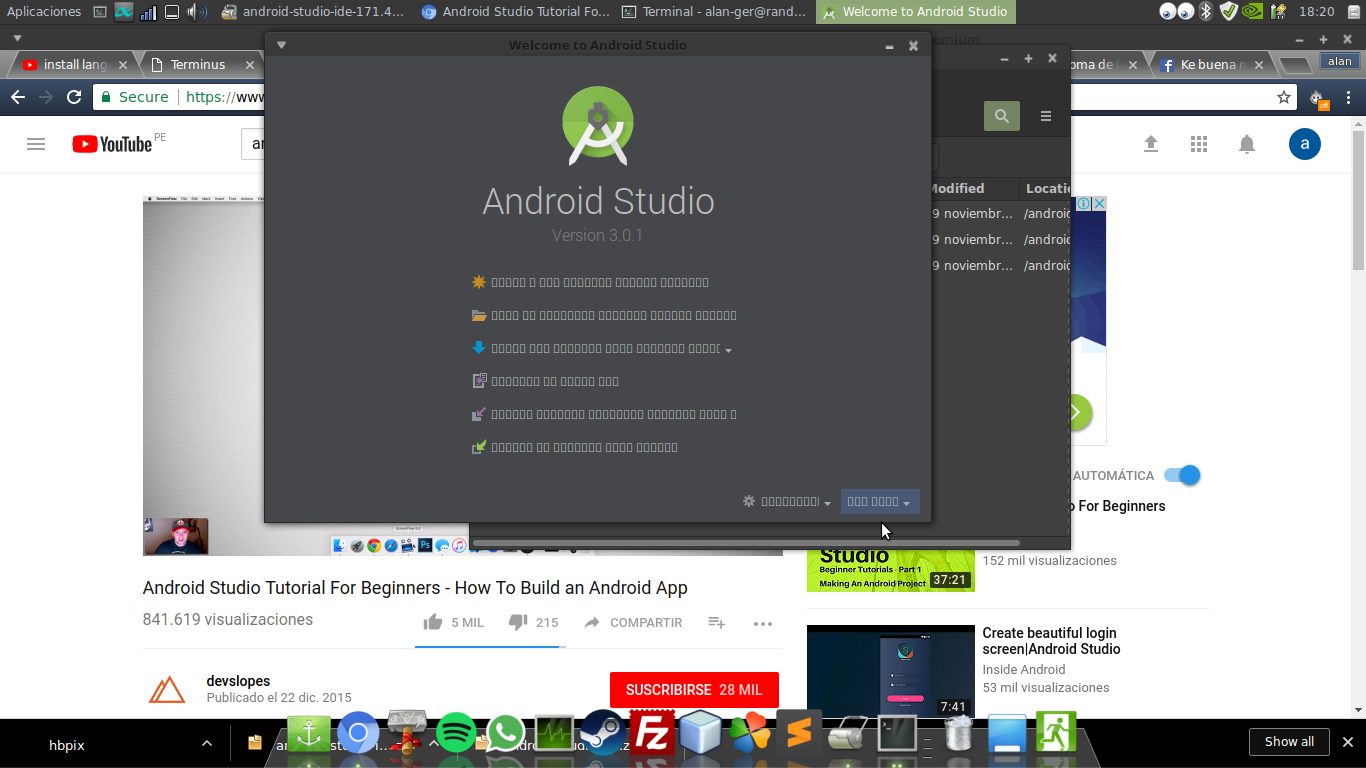Open the video's three-dot more menu
This screenshot has height=768, width=1366.
pos(763,623)
